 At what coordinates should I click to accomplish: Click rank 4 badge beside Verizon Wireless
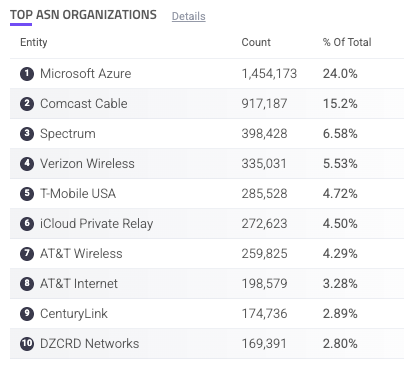(x=27, y=164)
